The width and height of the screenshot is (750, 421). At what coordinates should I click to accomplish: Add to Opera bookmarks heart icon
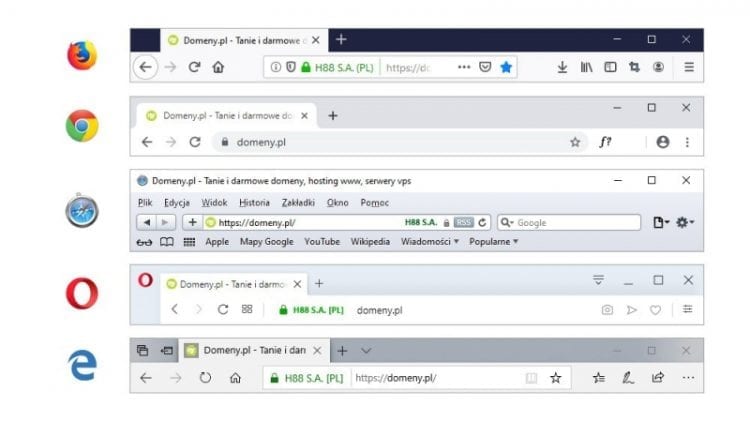click(x=655, y=310)
